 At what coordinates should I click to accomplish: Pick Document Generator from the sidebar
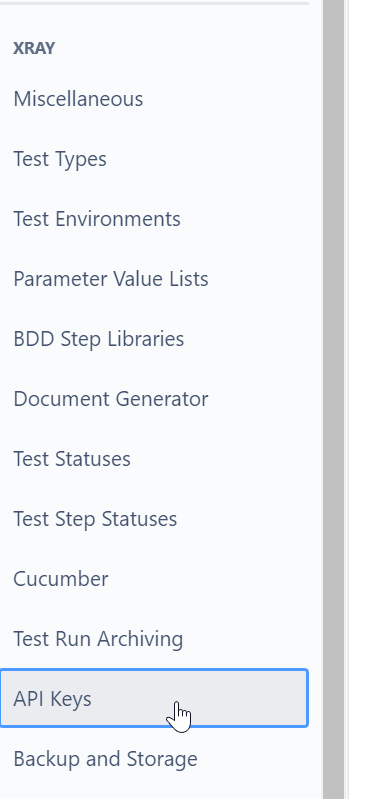(154, 399)
